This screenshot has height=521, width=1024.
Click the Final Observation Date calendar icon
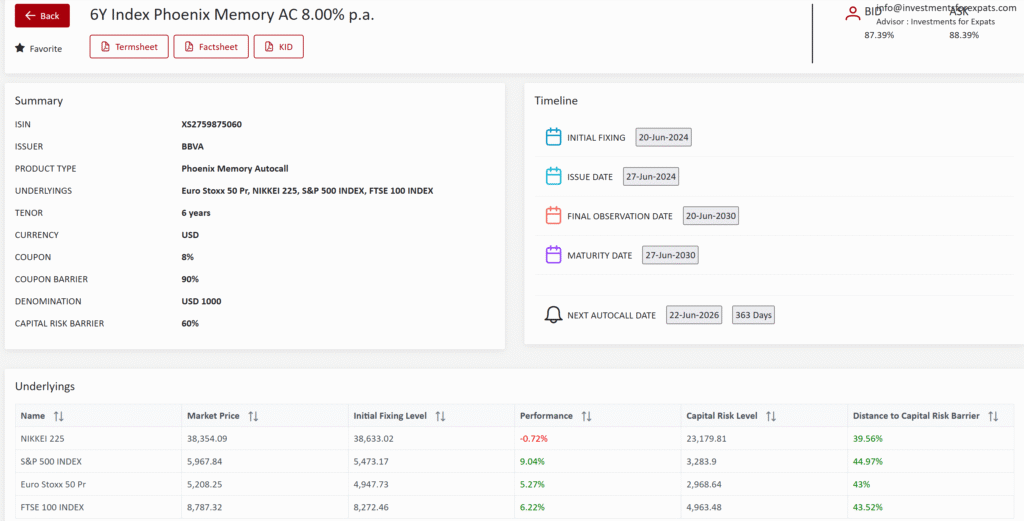553,215
